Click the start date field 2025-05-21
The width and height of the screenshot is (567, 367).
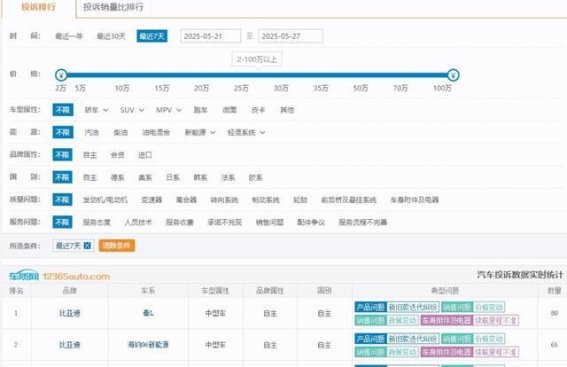tap(210, 36)
